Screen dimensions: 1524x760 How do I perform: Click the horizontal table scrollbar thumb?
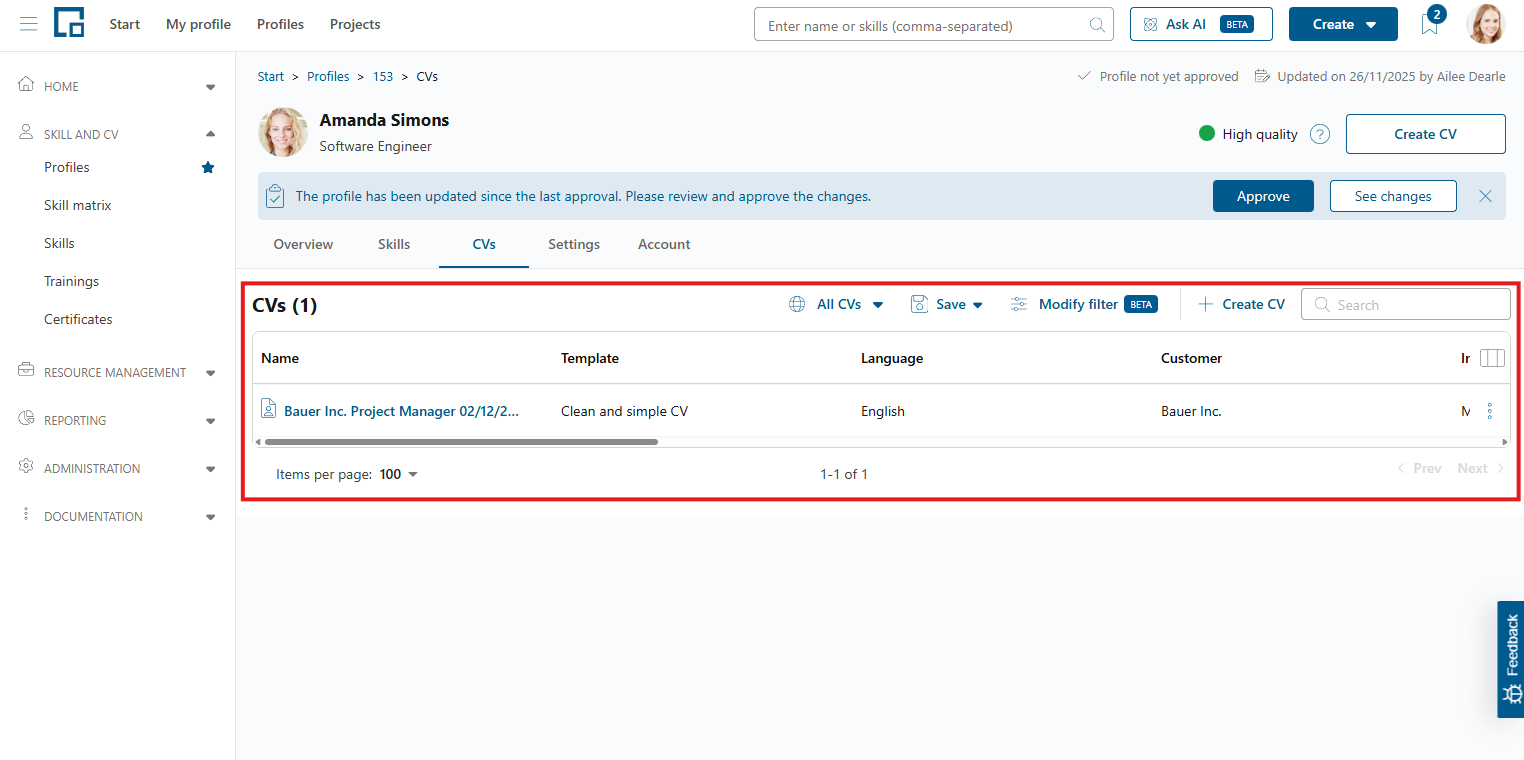point(461,441)
